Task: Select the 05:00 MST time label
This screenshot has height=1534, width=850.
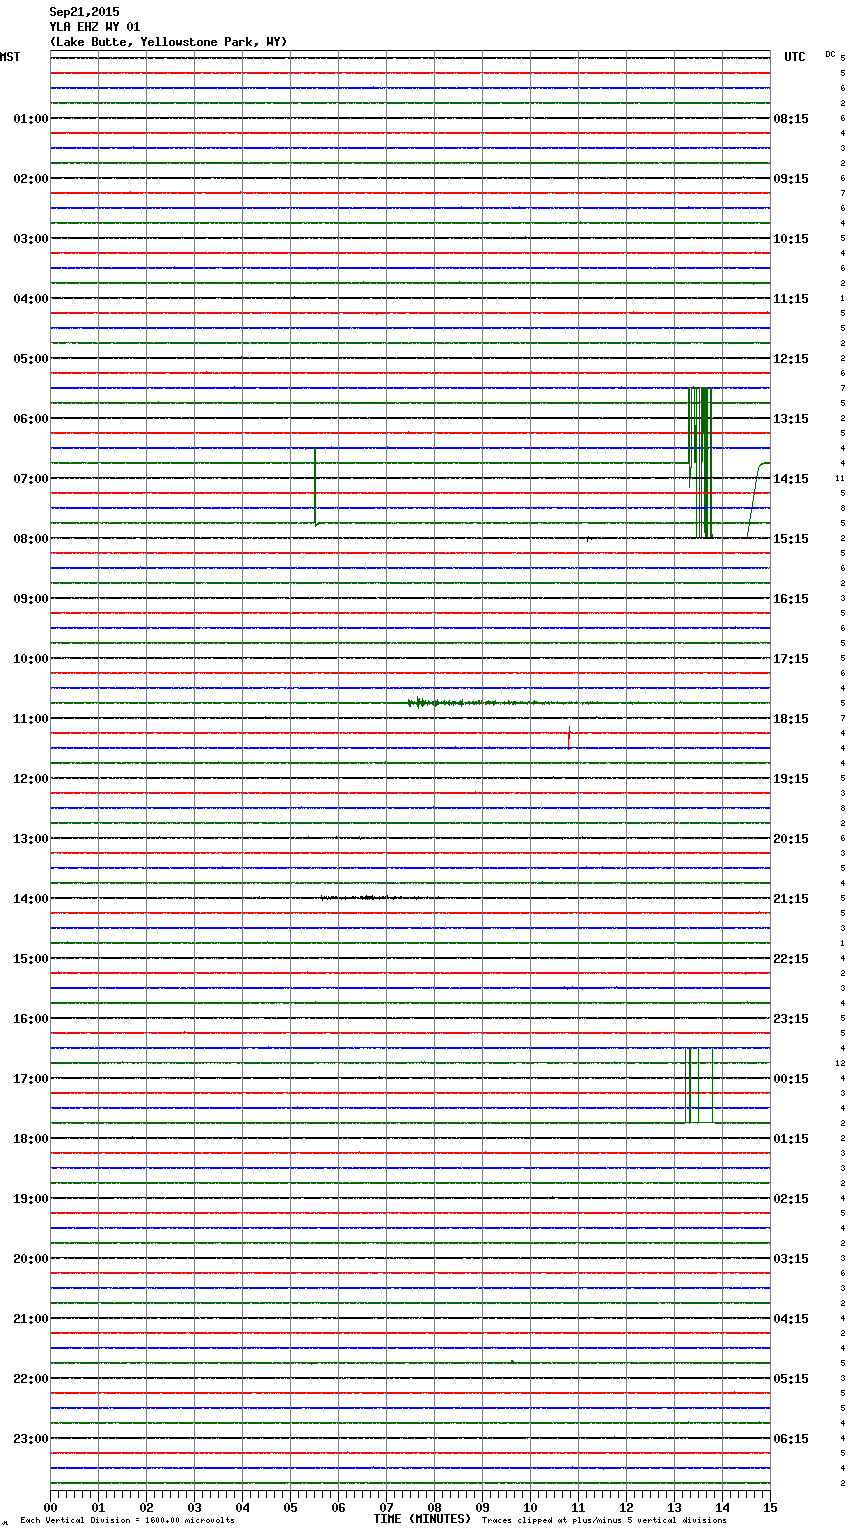Action: (31, 359)
